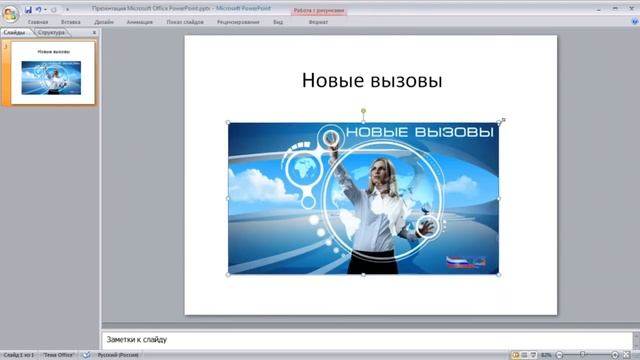Open the Рецензирование ribbon tab
This screenshot has width=640, height=360.
238,22
